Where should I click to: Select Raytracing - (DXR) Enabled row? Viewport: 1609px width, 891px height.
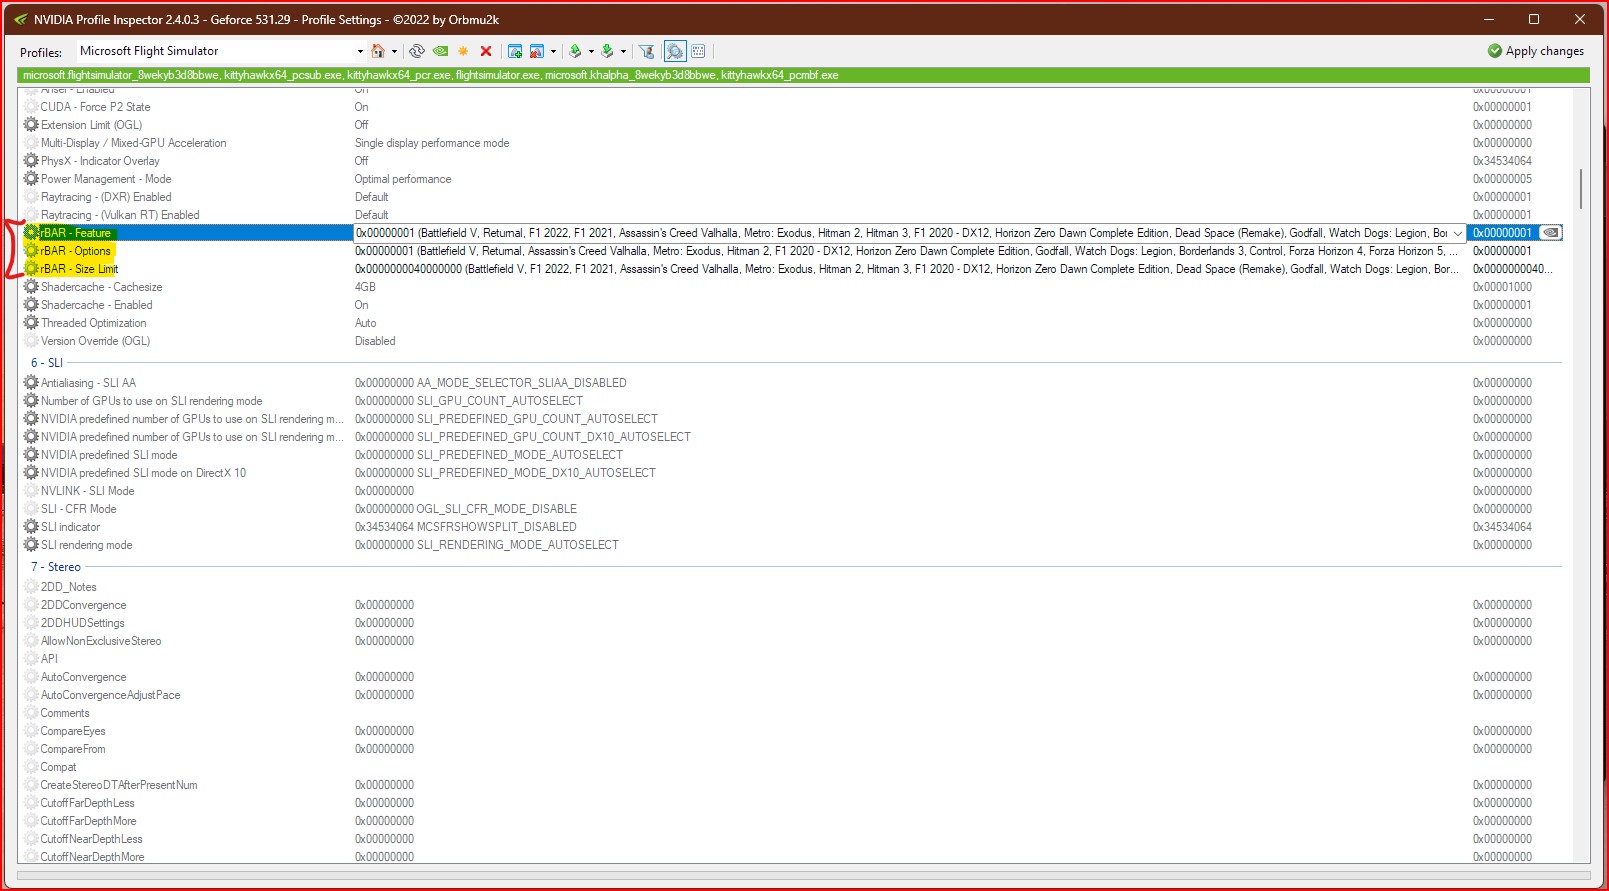793,197
